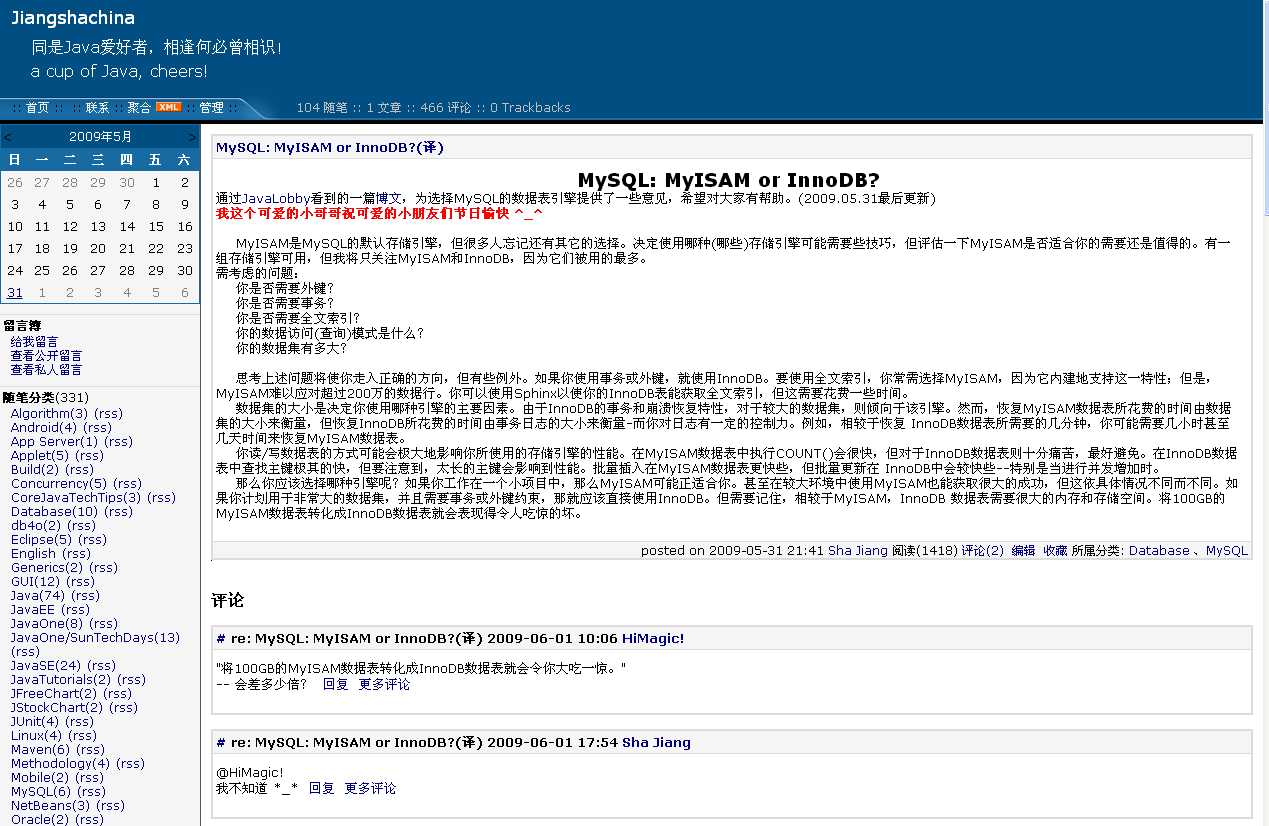Viewport: 1269px width, 826px height.
Task: Open the Maven(6) category
Action: coord(41,749)
